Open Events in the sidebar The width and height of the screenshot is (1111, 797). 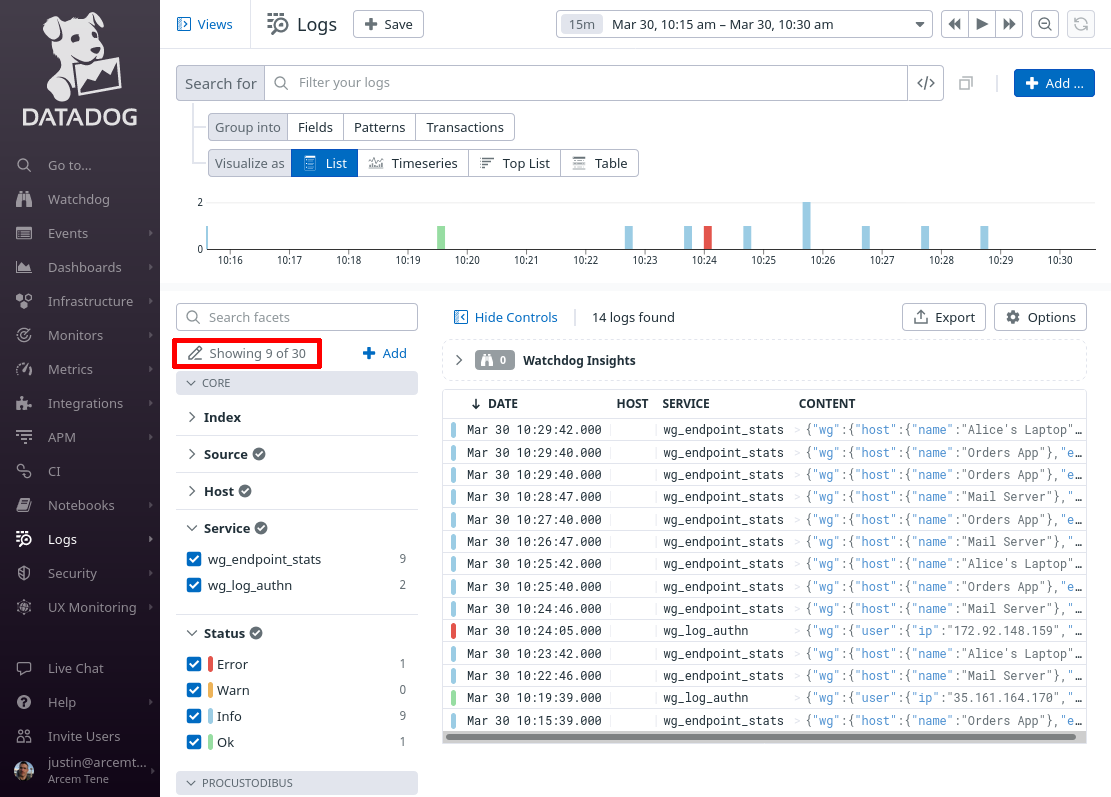(x=67, y=233)
